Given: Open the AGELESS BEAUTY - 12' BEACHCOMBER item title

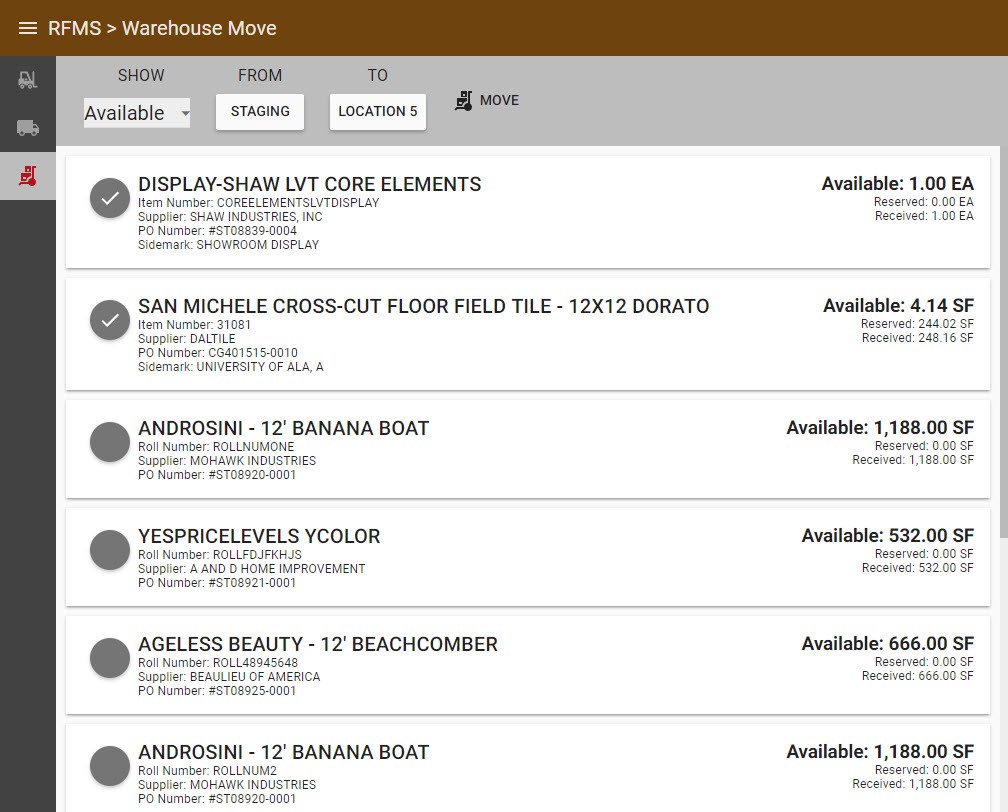Looking at the screenshot, I should [x=318, y=644].
